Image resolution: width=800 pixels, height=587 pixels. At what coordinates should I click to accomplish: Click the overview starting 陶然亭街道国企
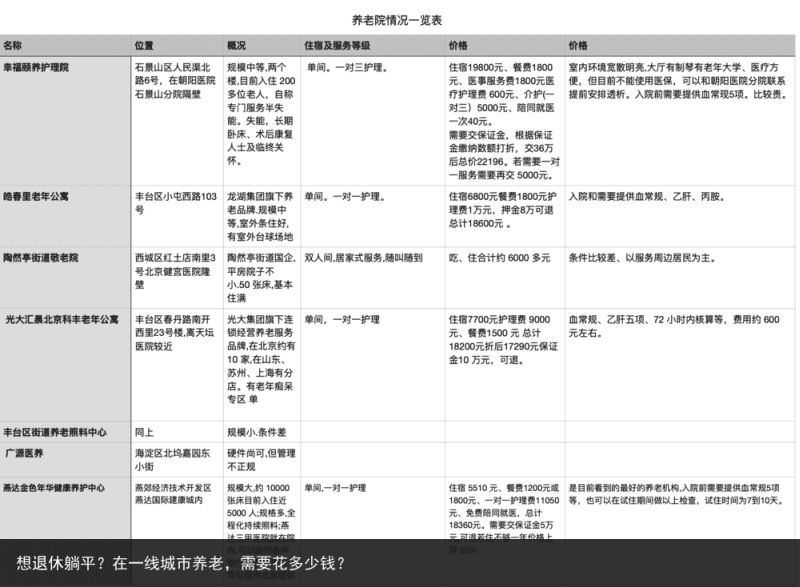pyautogui.click(x=261, y=277)
